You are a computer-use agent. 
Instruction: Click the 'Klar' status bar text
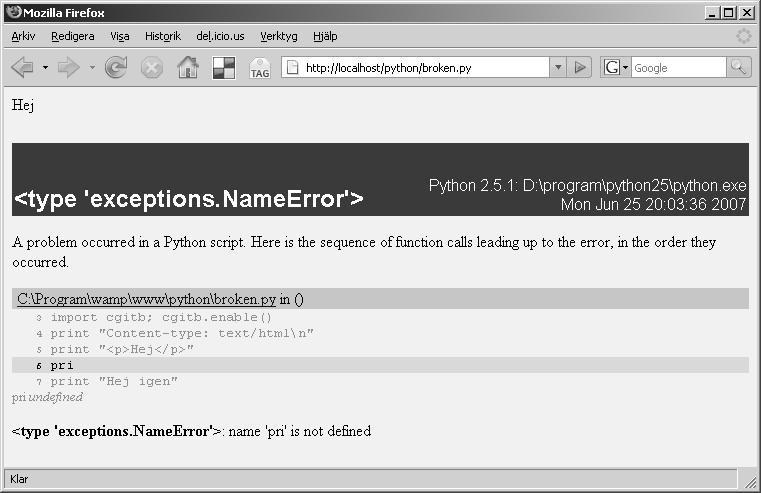click(x=19, y=479)
